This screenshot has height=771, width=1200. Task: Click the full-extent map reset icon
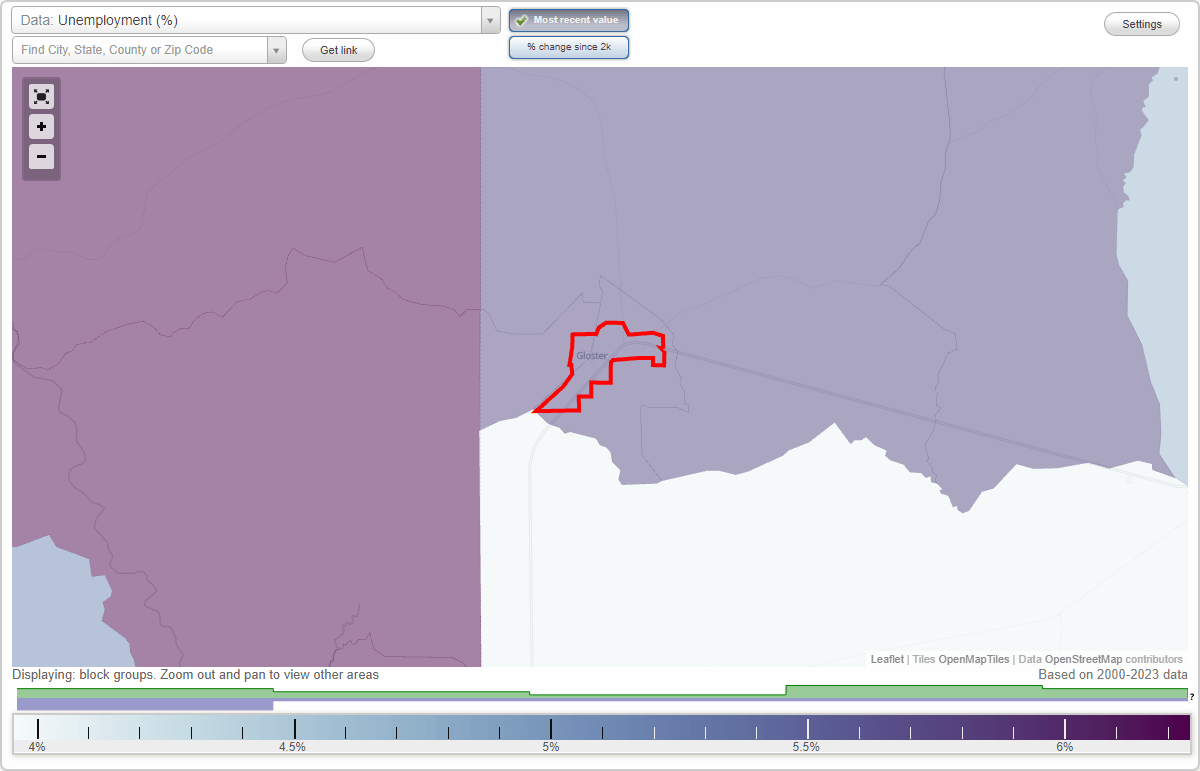(41, 96)
